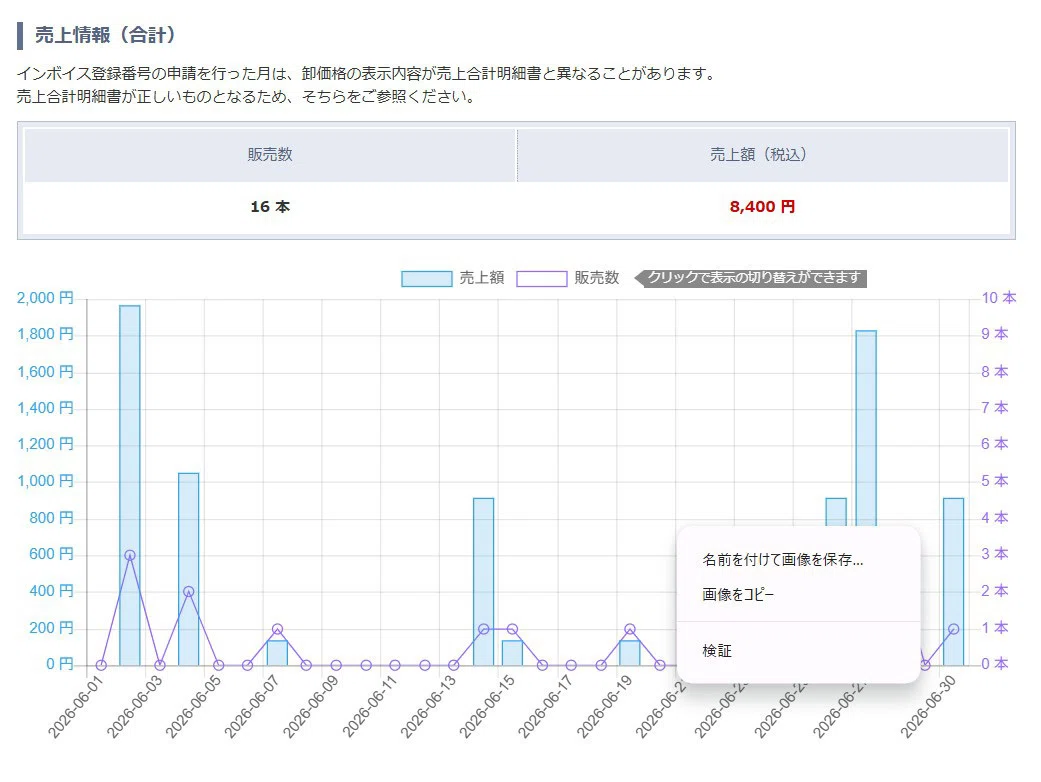This screenshot has height=782, width=1041.
Task: Click the 1 本 data point at 2026-06-30
Action: 954,629
